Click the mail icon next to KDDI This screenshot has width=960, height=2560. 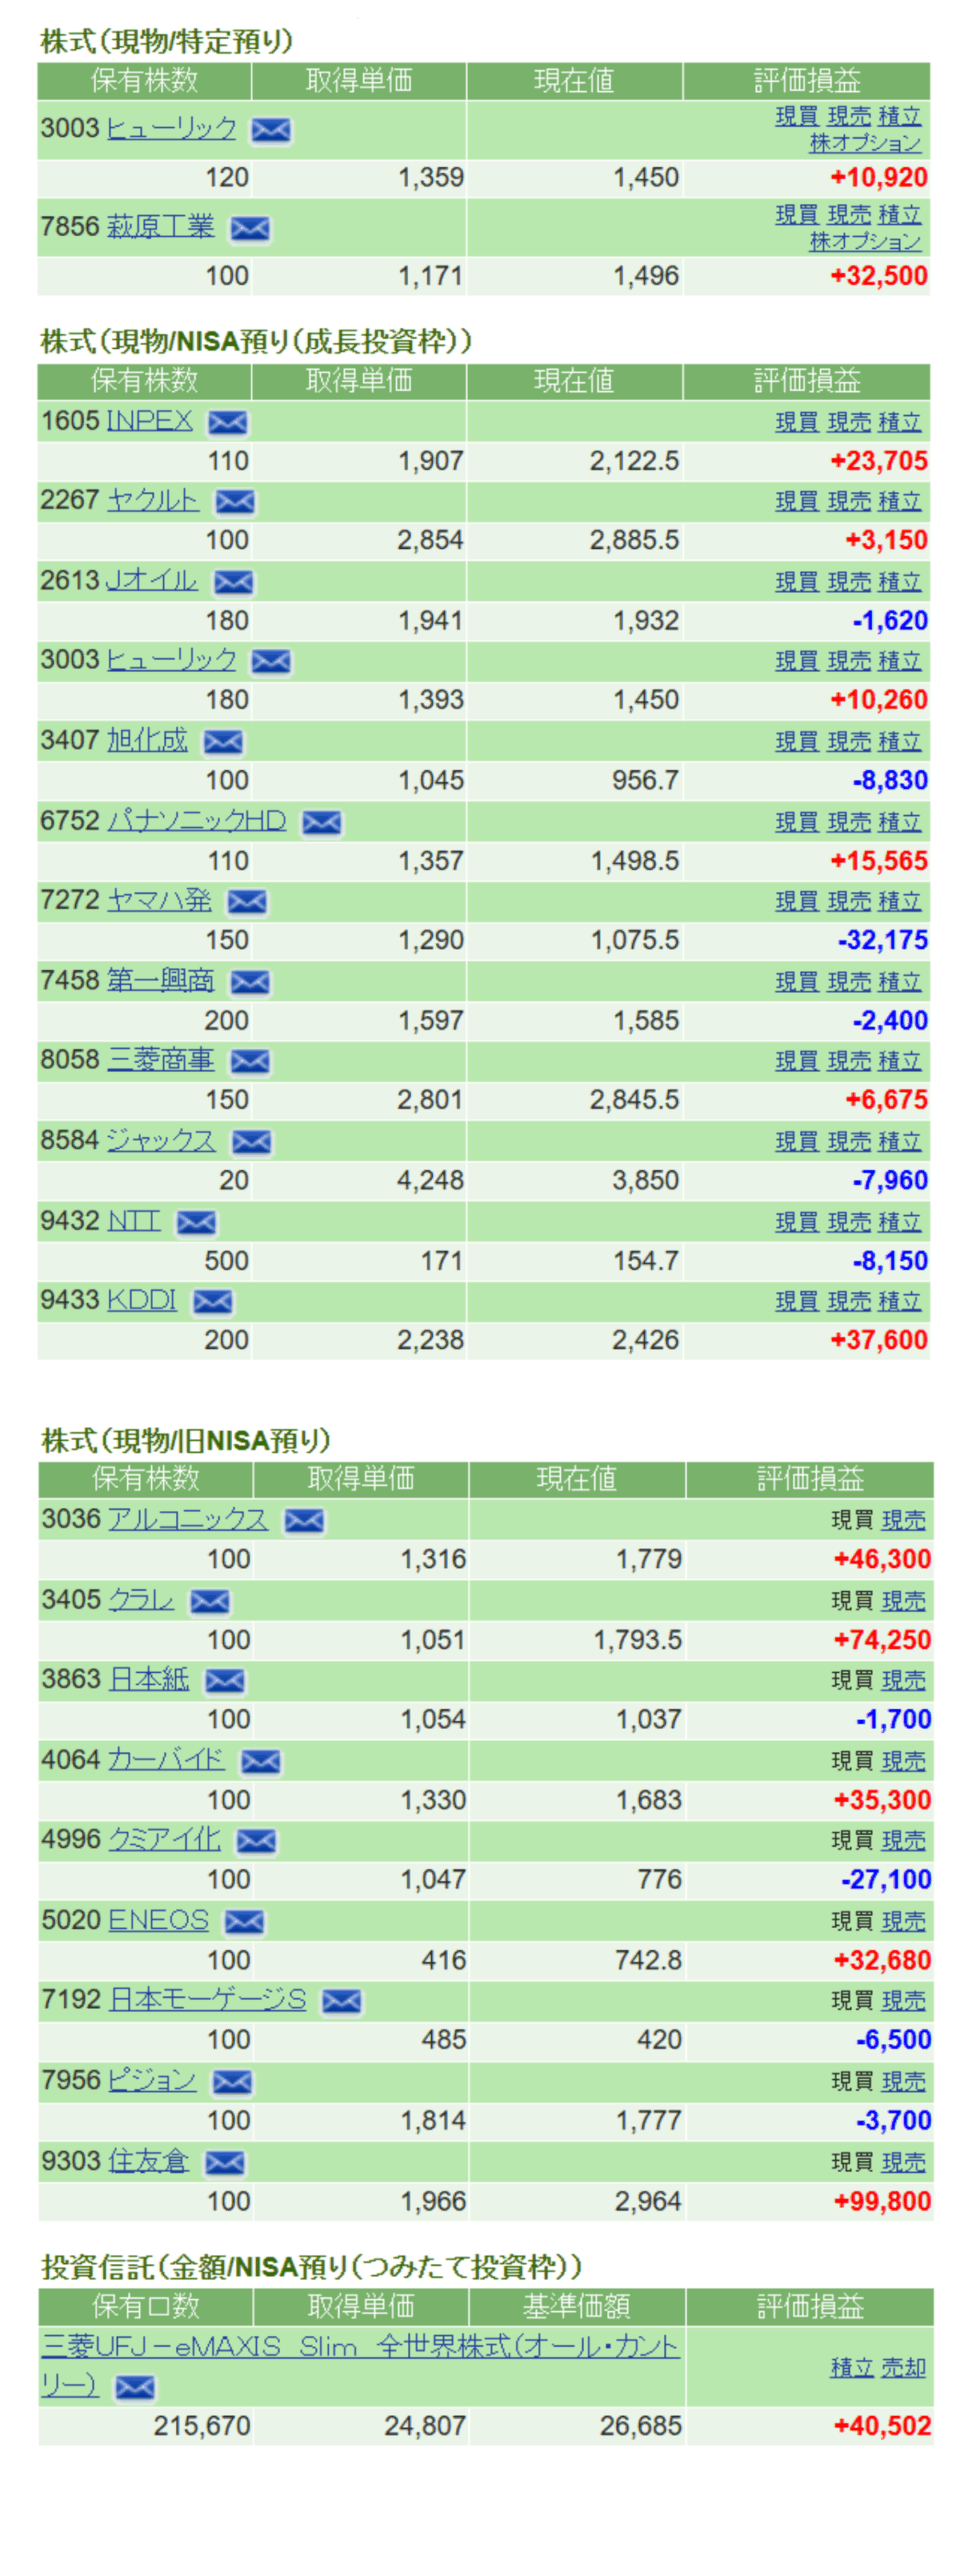212,1301
